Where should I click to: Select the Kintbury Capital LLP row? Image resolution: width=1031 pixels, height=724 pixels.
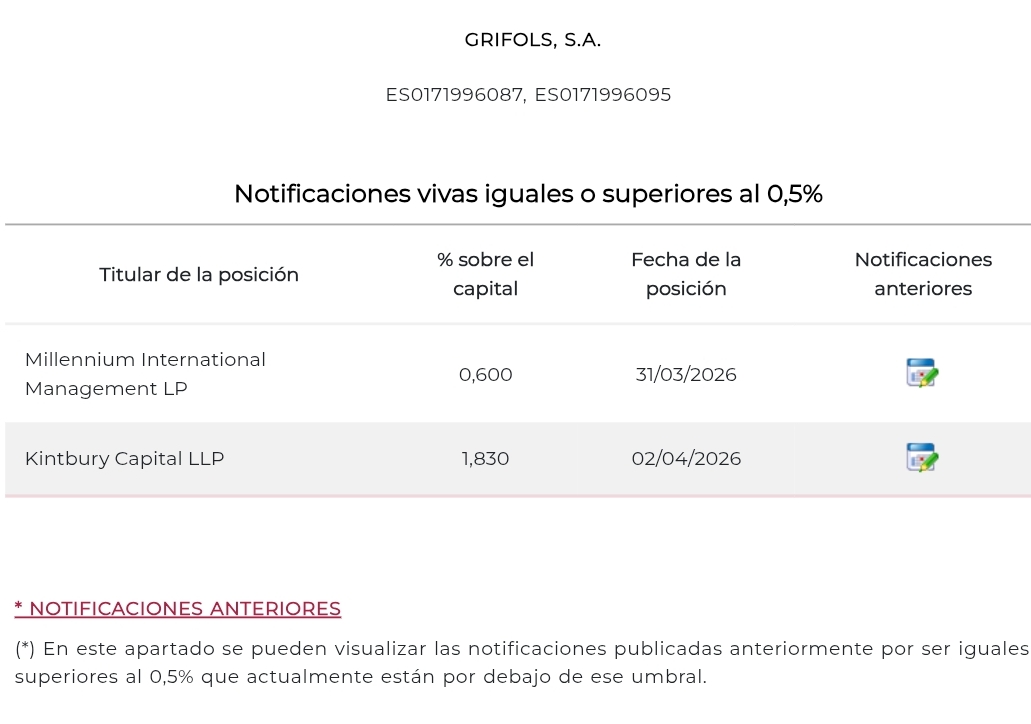coord(123,458)
